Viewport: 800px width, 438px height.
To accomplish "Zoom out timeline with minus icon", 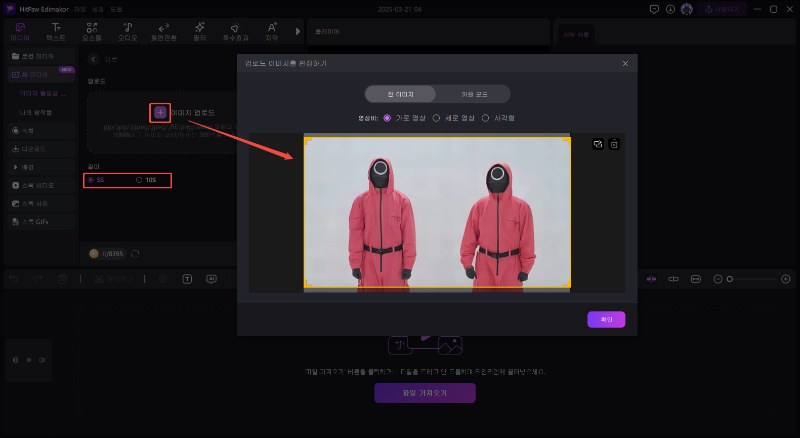I will coord(718,279).
